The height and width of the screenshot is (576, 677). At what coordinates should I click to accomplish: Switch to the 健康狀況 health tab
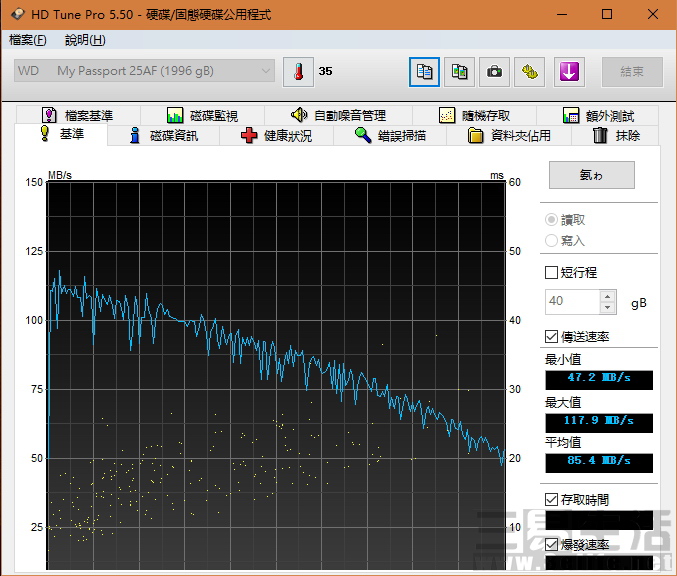click(276, 136)
